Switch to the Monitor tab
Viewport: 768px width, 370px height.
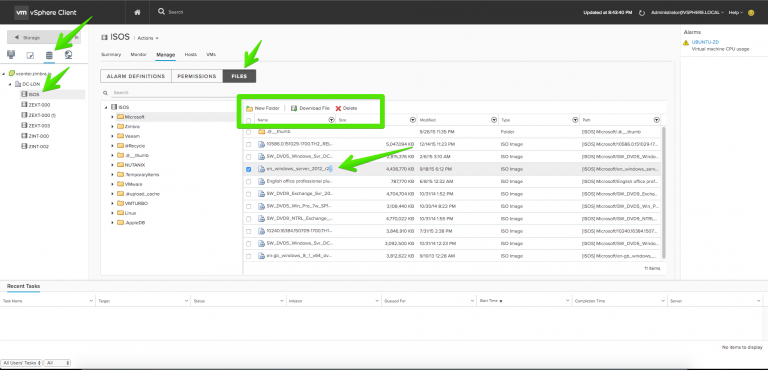point(139,54)
